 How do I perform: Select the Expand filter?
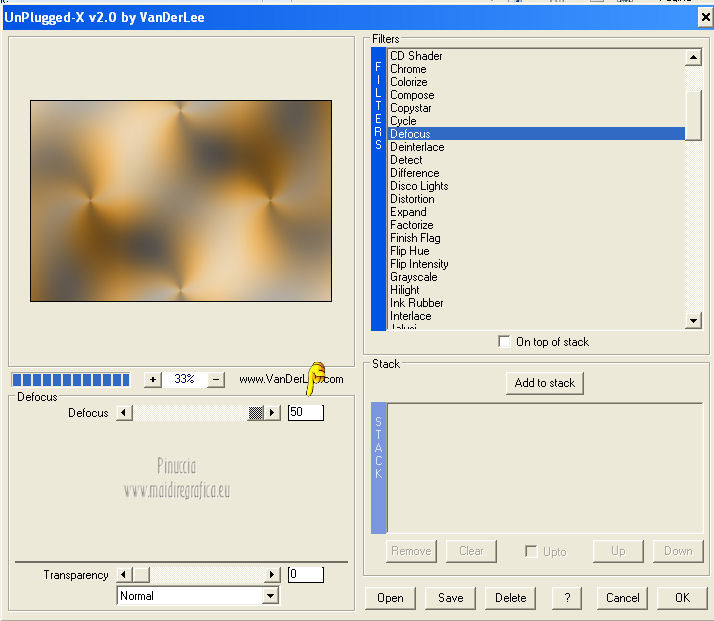click(x=536, y=212)
